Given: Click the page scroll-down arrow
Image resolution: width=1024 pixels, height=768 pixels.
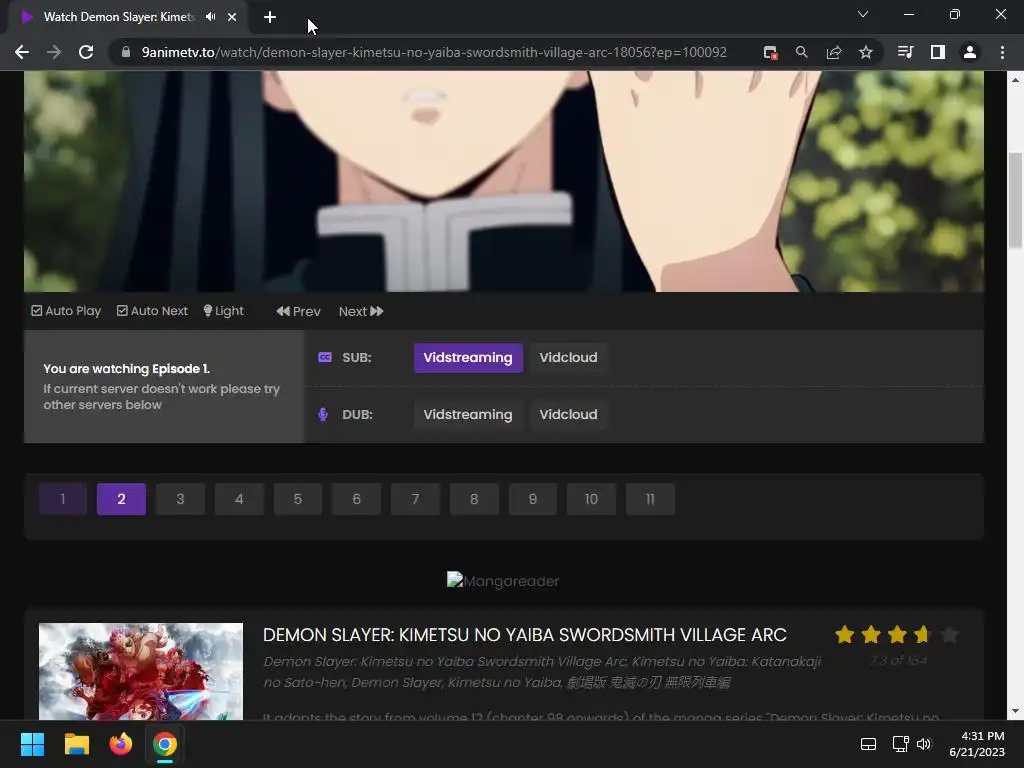Looking at the screenshot, I should (x=1015, y=711).
